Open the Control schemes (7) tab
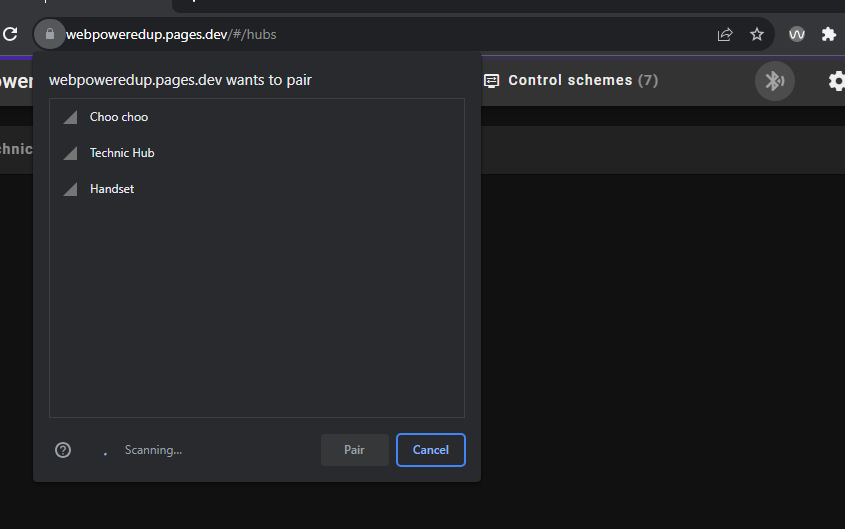This screenshot has width=845, height=529. click(571, 80)
